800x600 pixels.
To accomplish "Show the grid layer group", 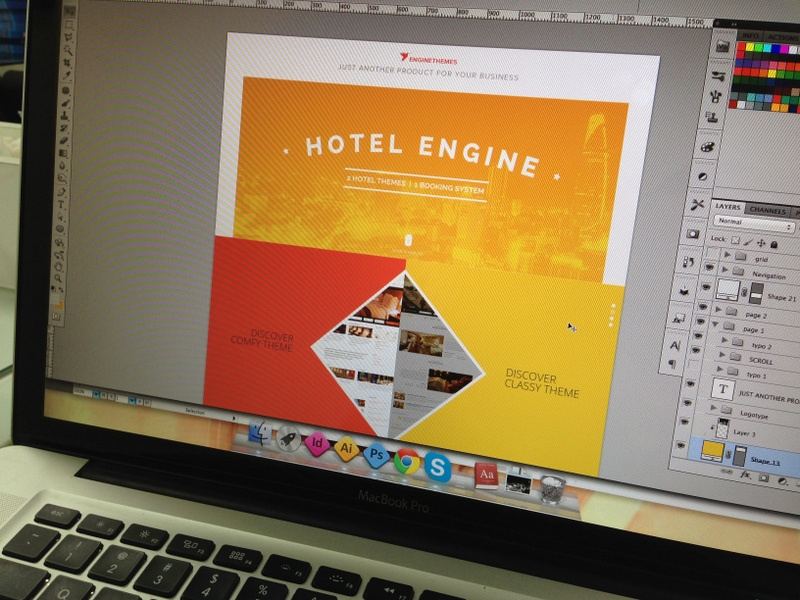I will click(x=711, y=253).
